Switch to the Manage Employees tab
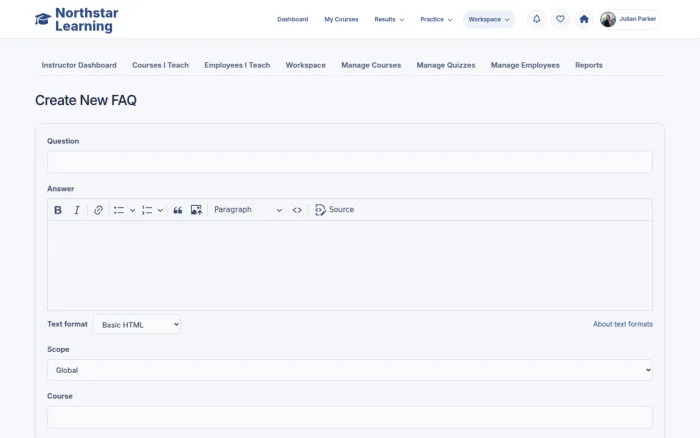Viewport: 700px width, 438px height. (525, 65)
